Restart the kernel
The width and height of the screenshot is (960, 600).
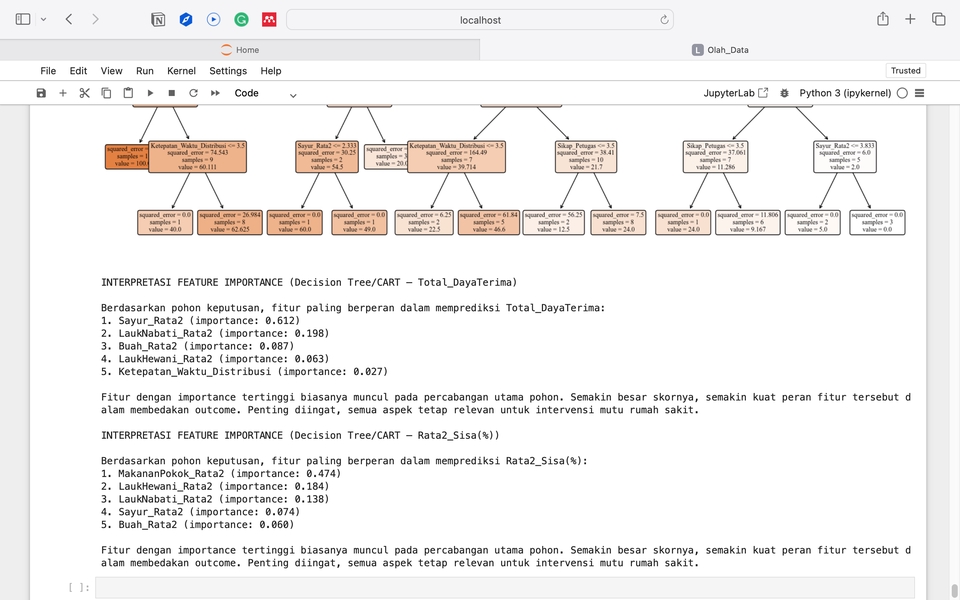click(x=193, y=93)
